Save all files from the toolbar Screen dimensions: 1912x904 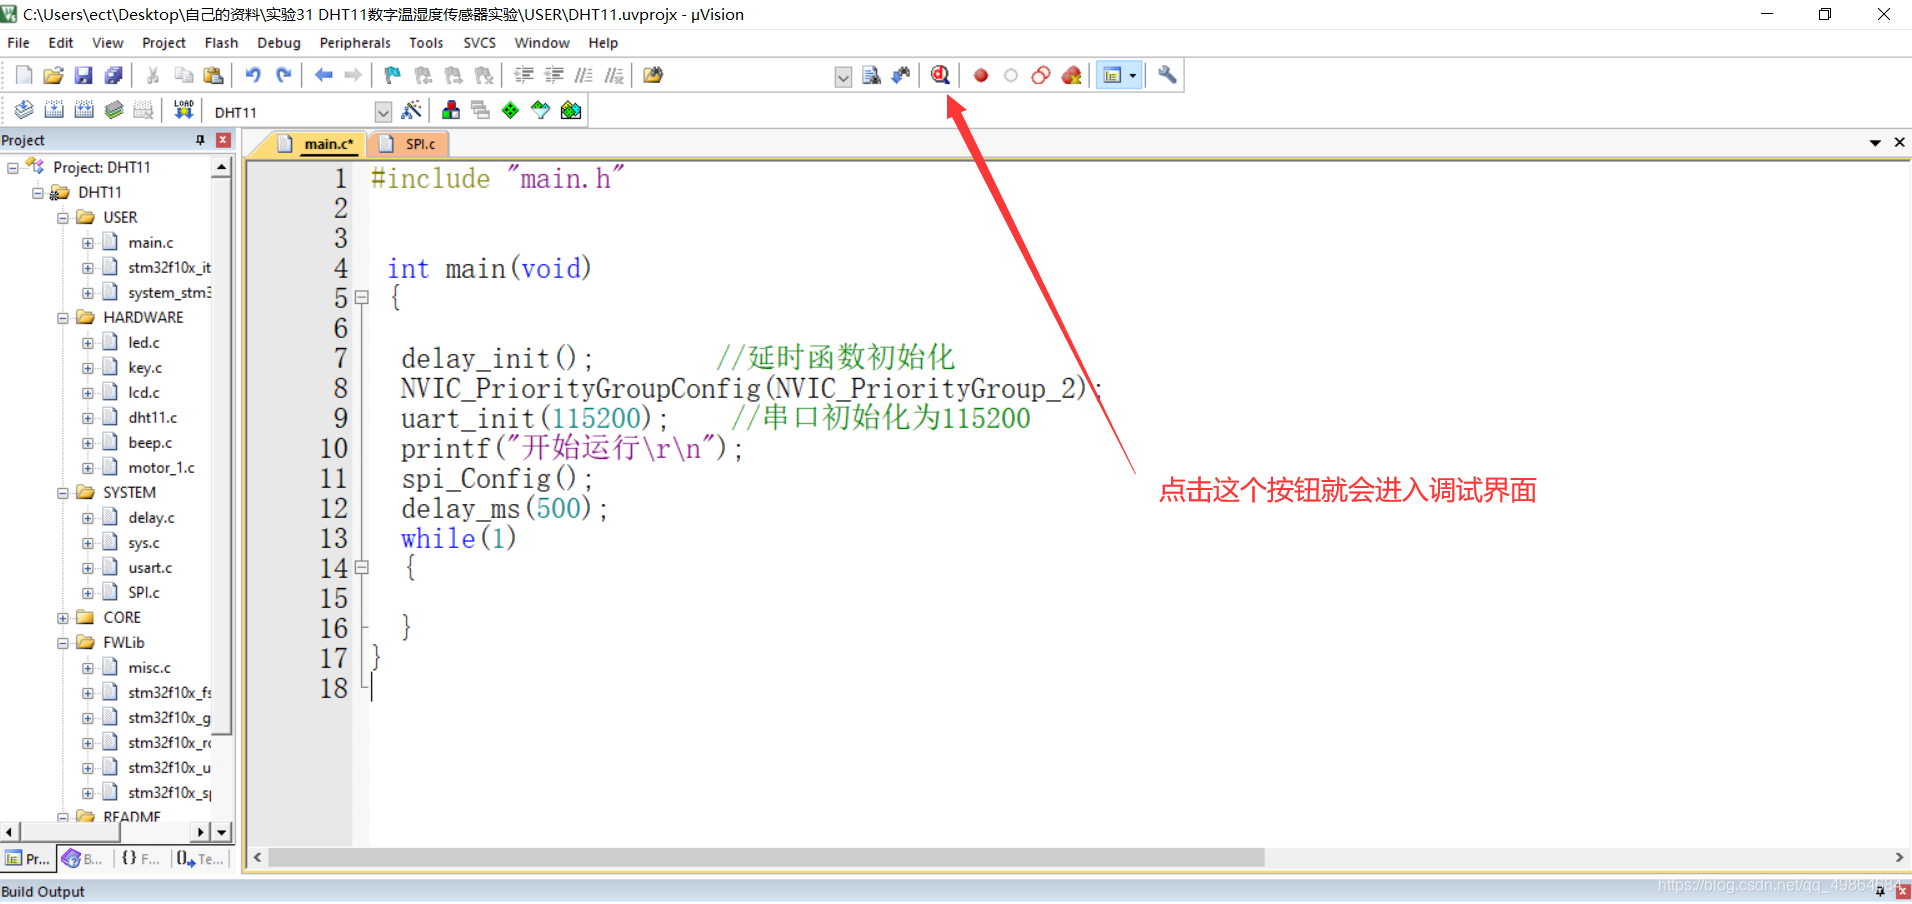point(114,75)
